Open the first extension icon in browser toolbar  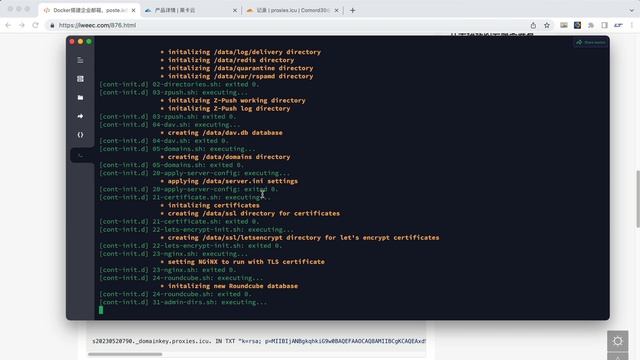coord(564,25)
